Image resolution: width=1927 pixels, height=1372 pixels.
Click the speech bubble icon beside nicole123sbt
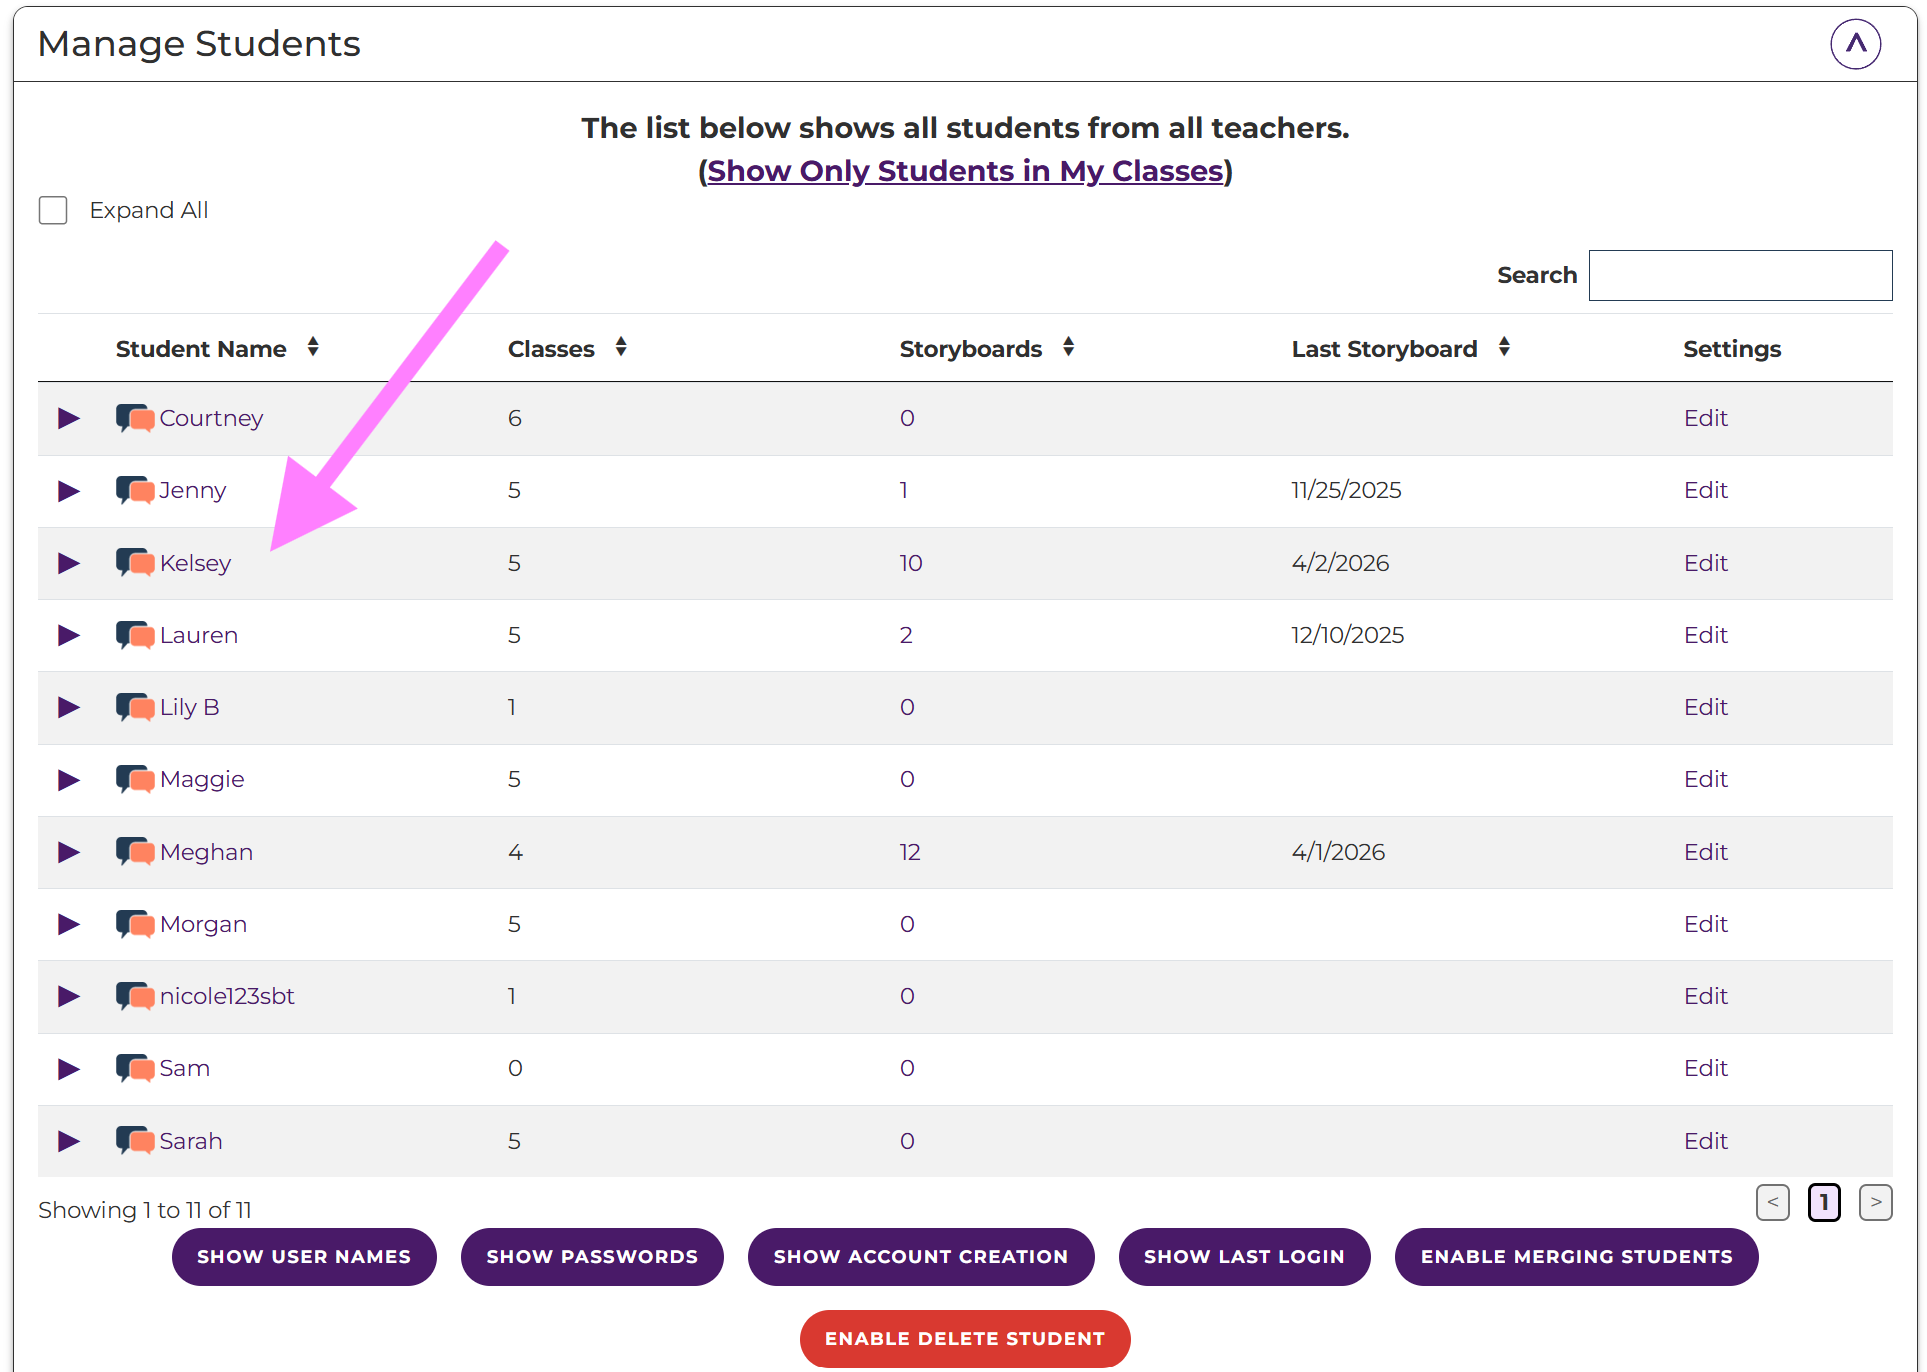point(135,996)
